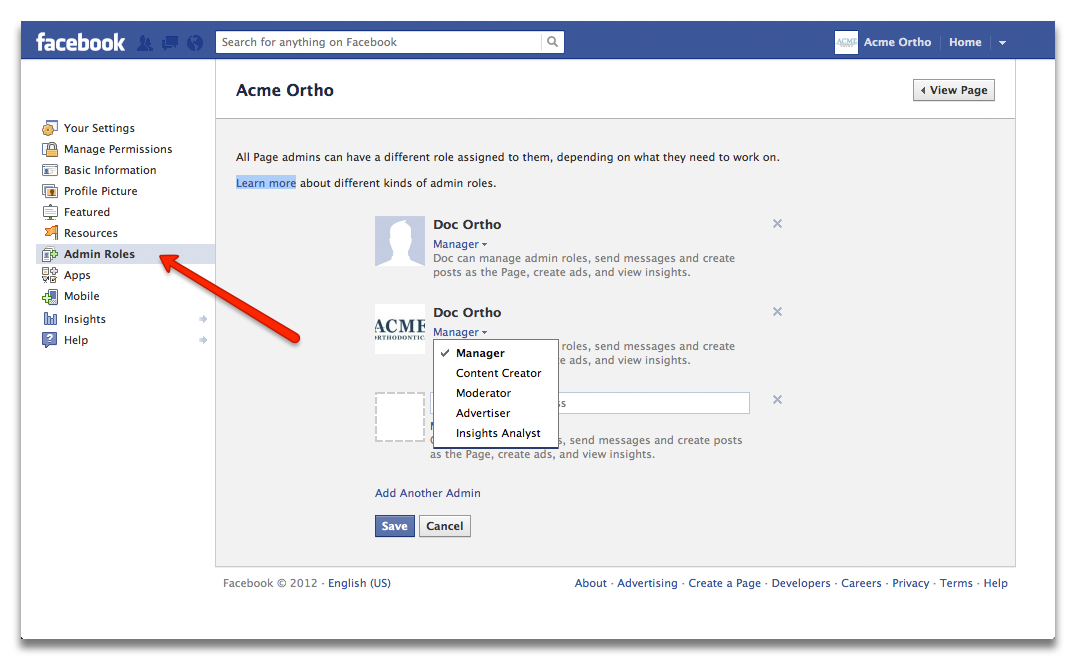Open first Doc Ortho's Manager role dropdown
Viewport: 1075px width, 662px height.
(x=460, y=244)
